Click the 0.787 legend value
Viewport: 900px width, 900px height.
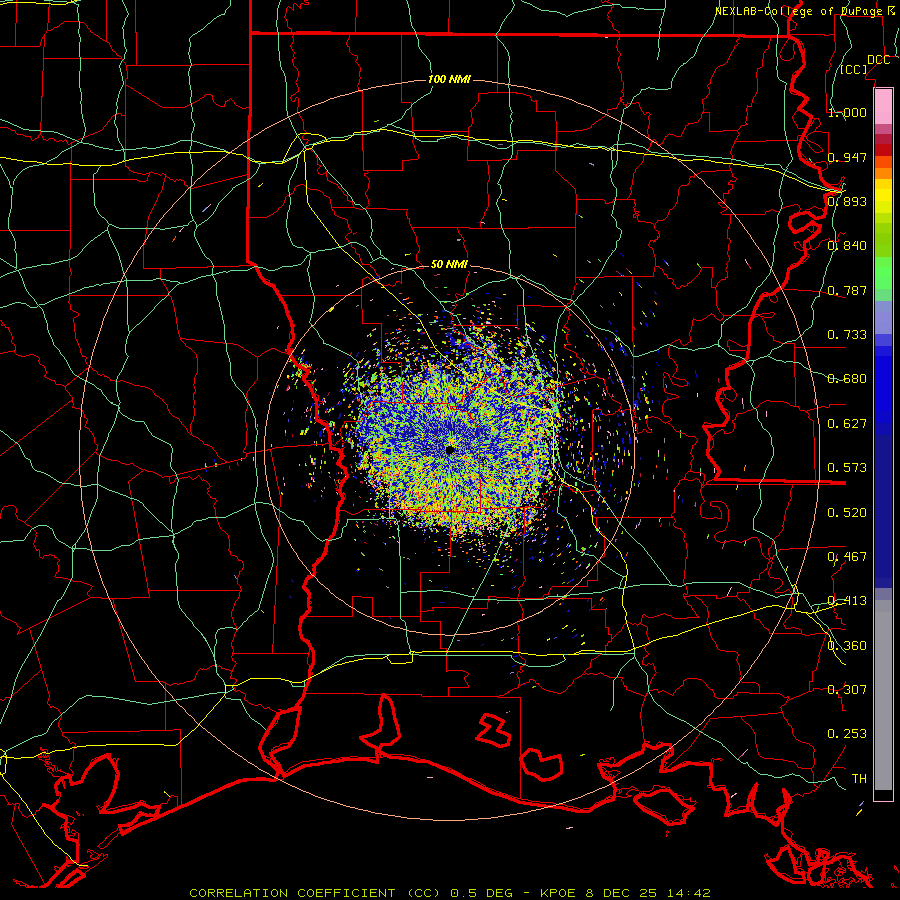847,290
